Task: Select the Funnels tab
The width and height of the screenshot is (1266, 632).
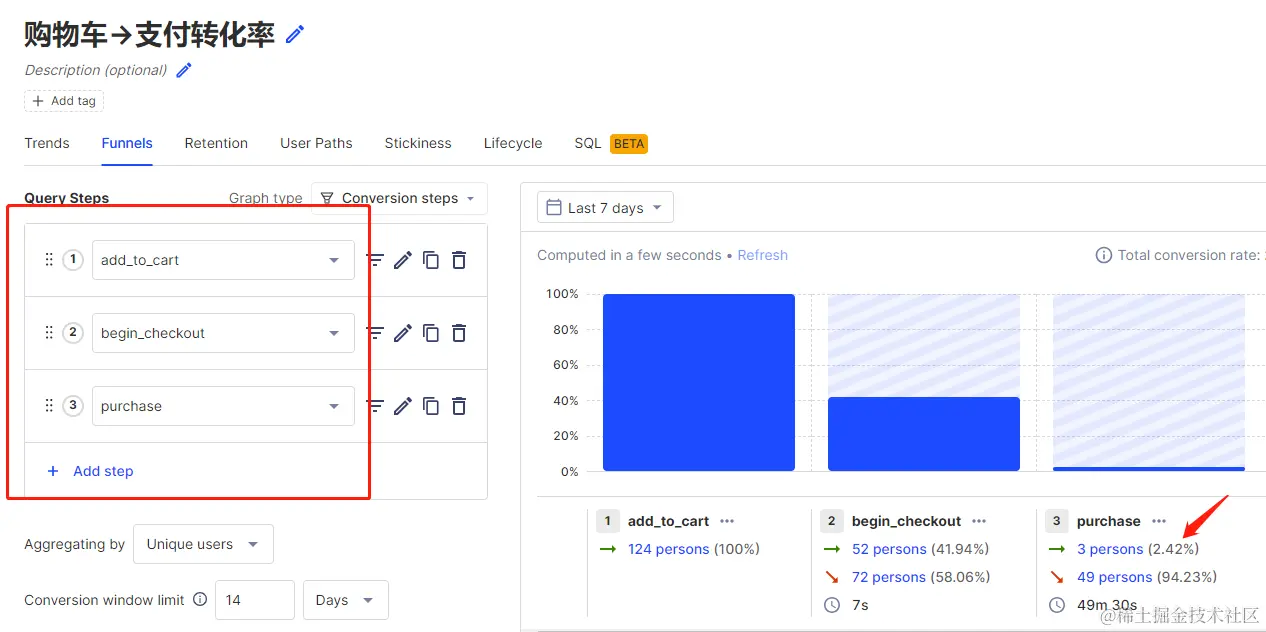Action: point(127,143)
